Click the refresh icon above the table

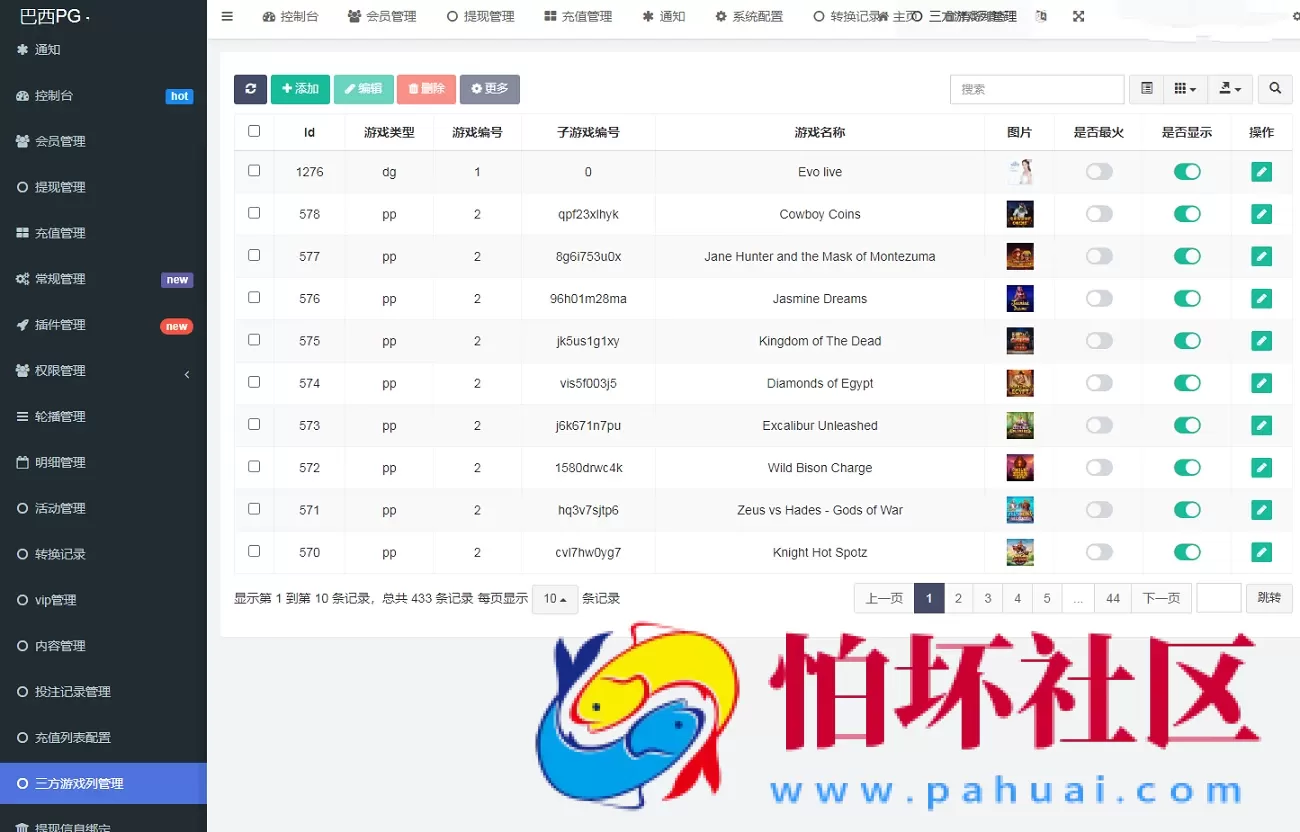click(250, 89)
